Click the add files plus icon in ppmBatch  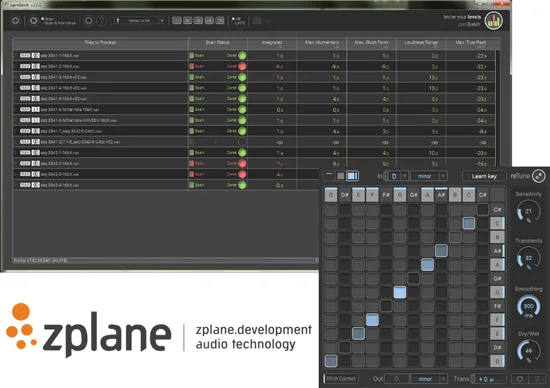pos(15,21)
